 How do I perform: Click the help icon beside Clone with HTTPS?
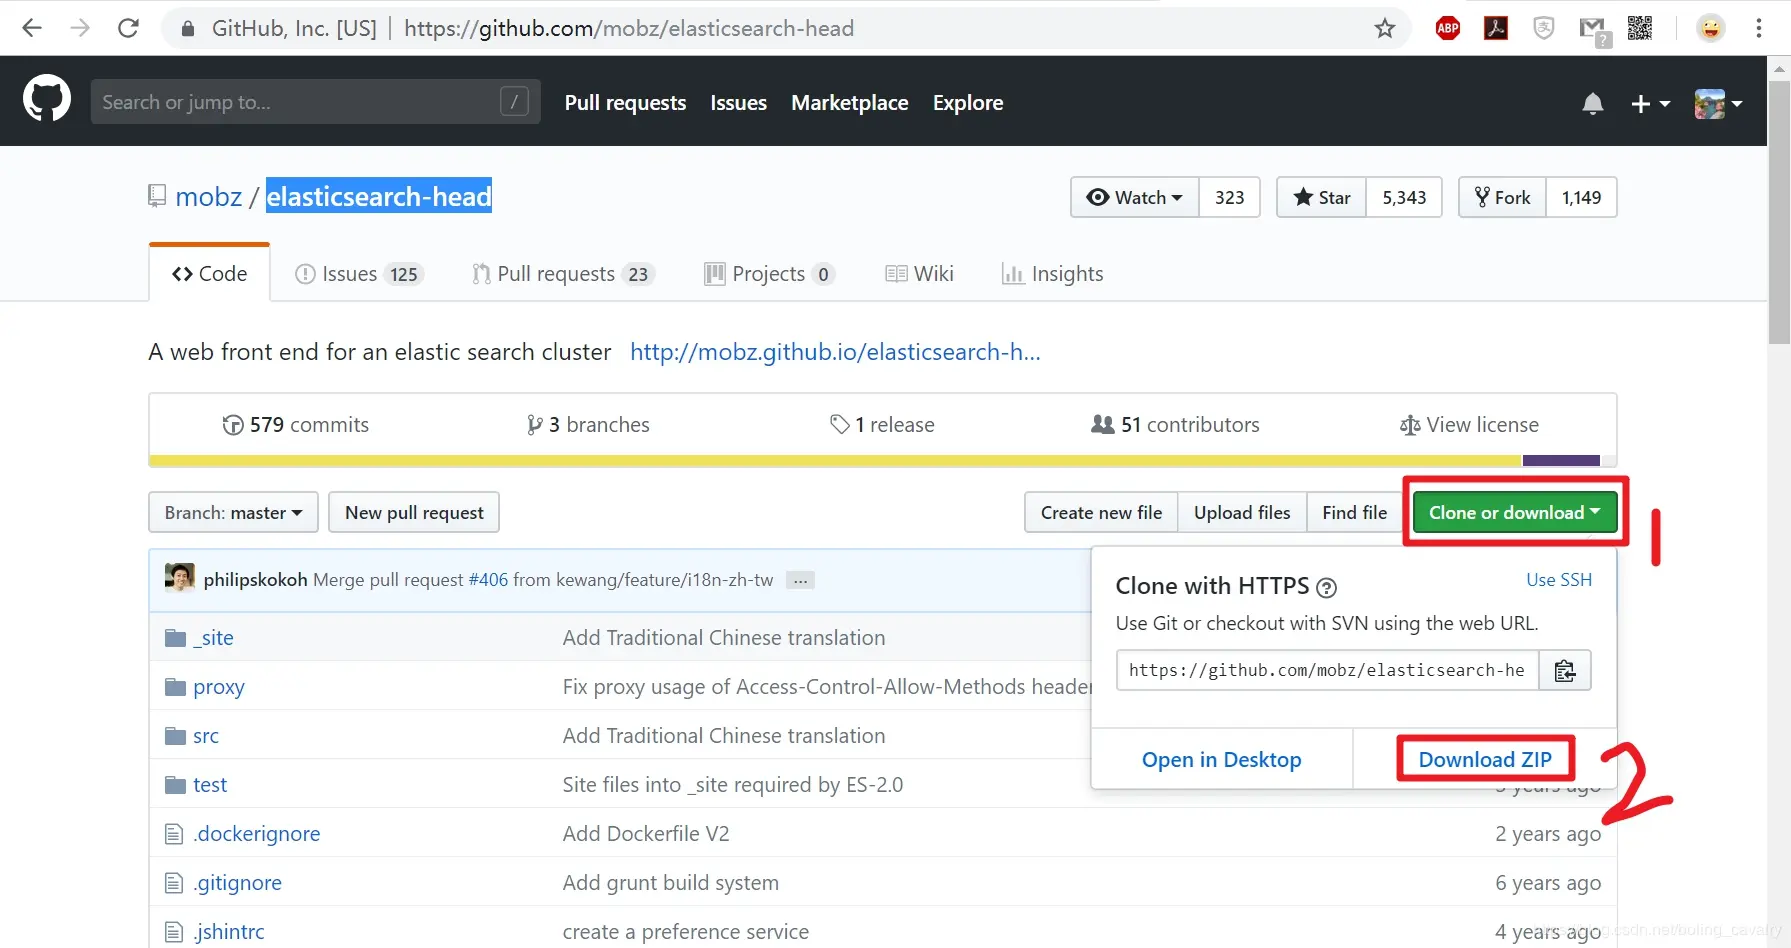(x=1326, y=588)
